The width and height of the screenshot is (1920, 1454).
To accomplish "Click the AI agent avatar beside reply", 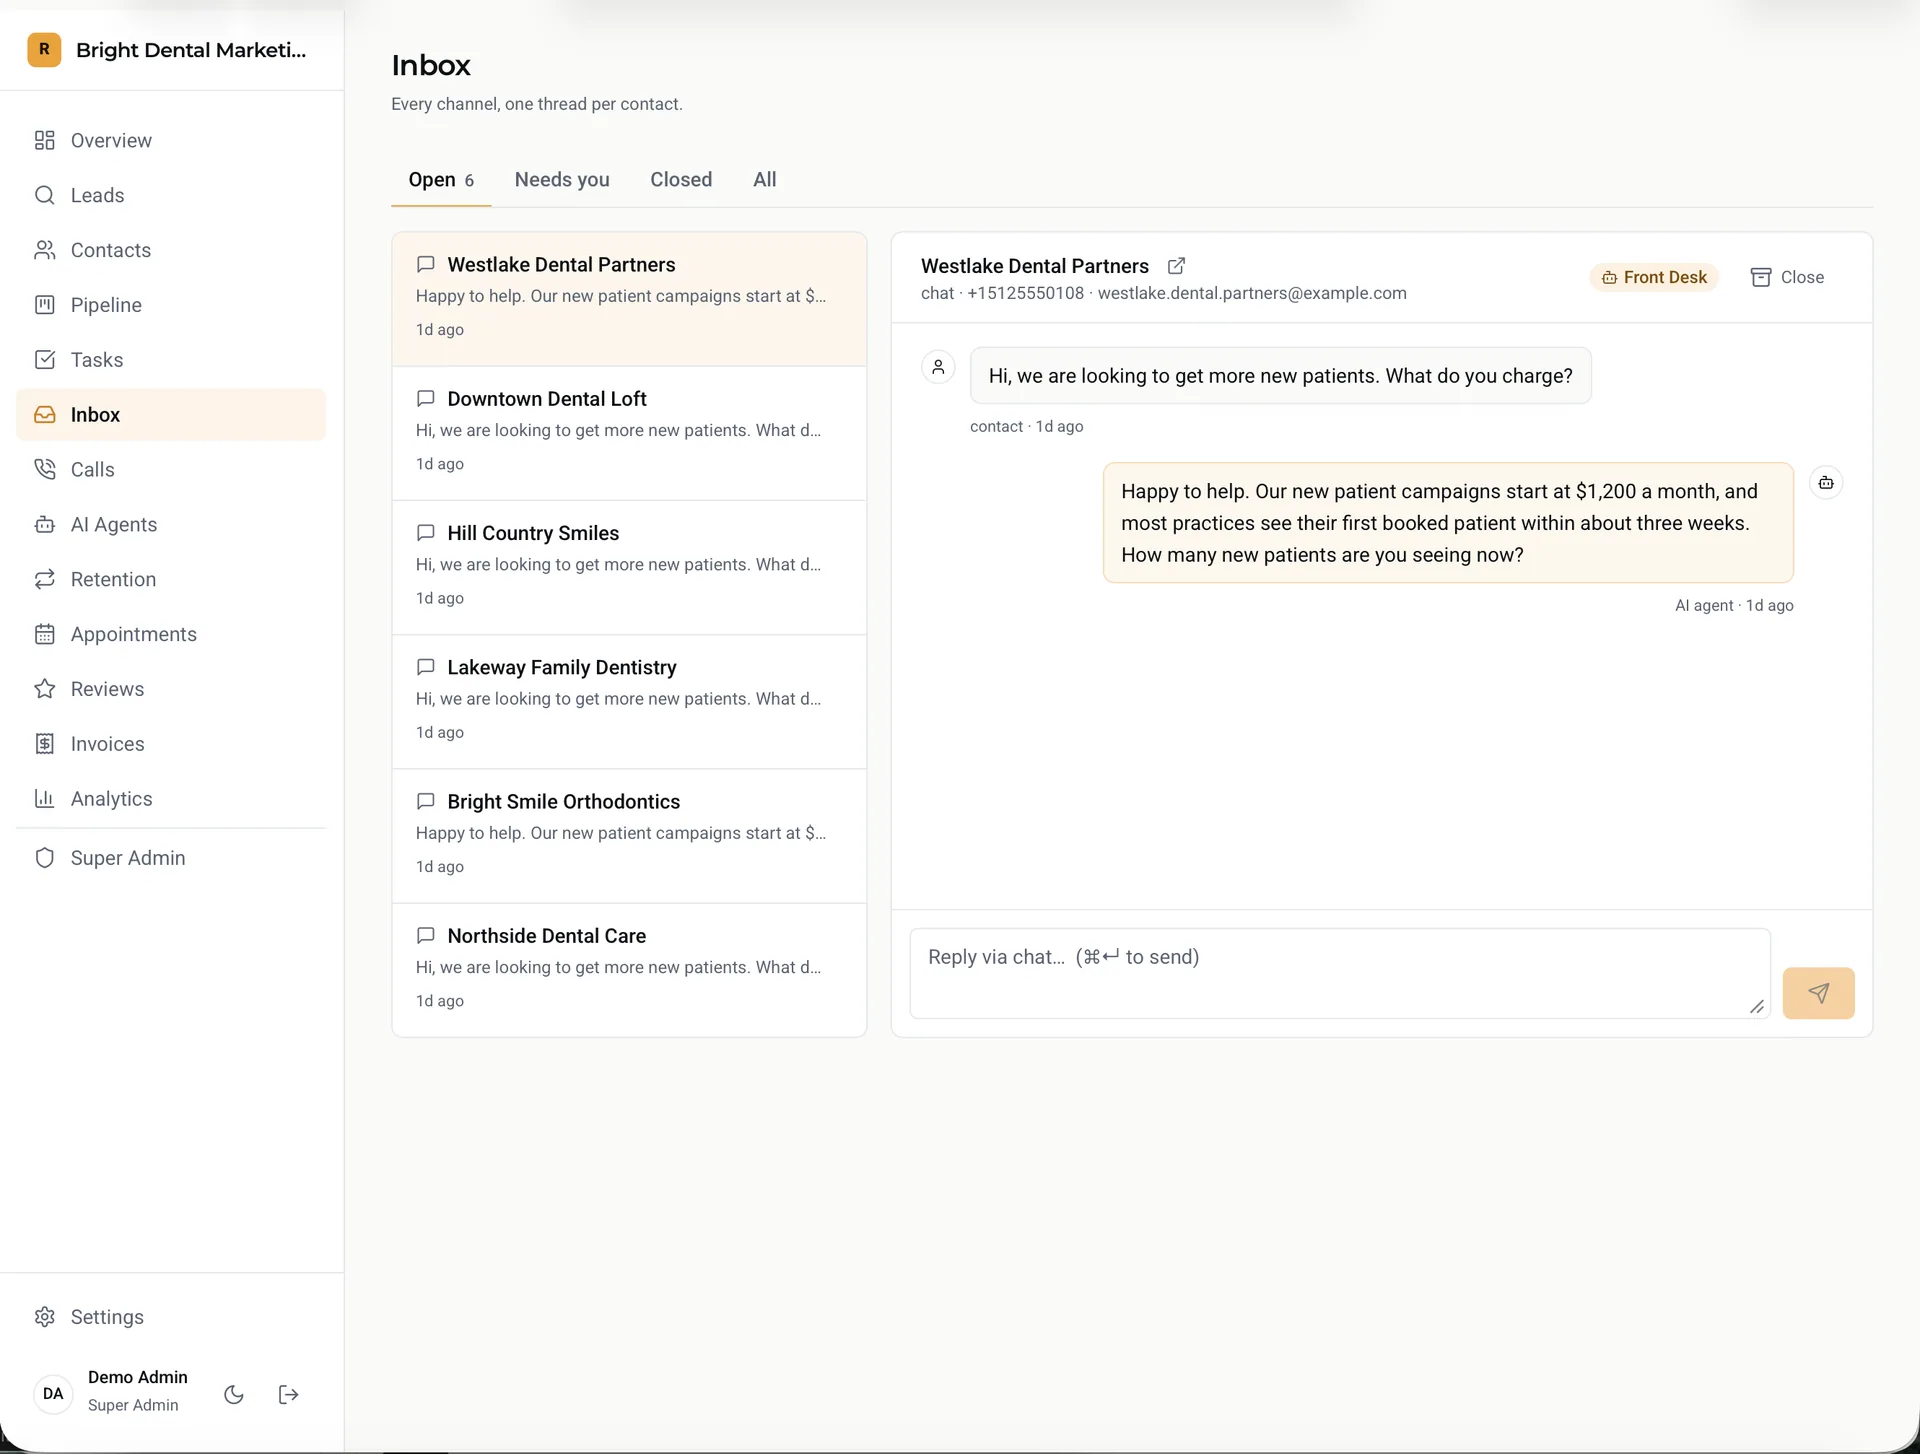I will (1826, 483).
